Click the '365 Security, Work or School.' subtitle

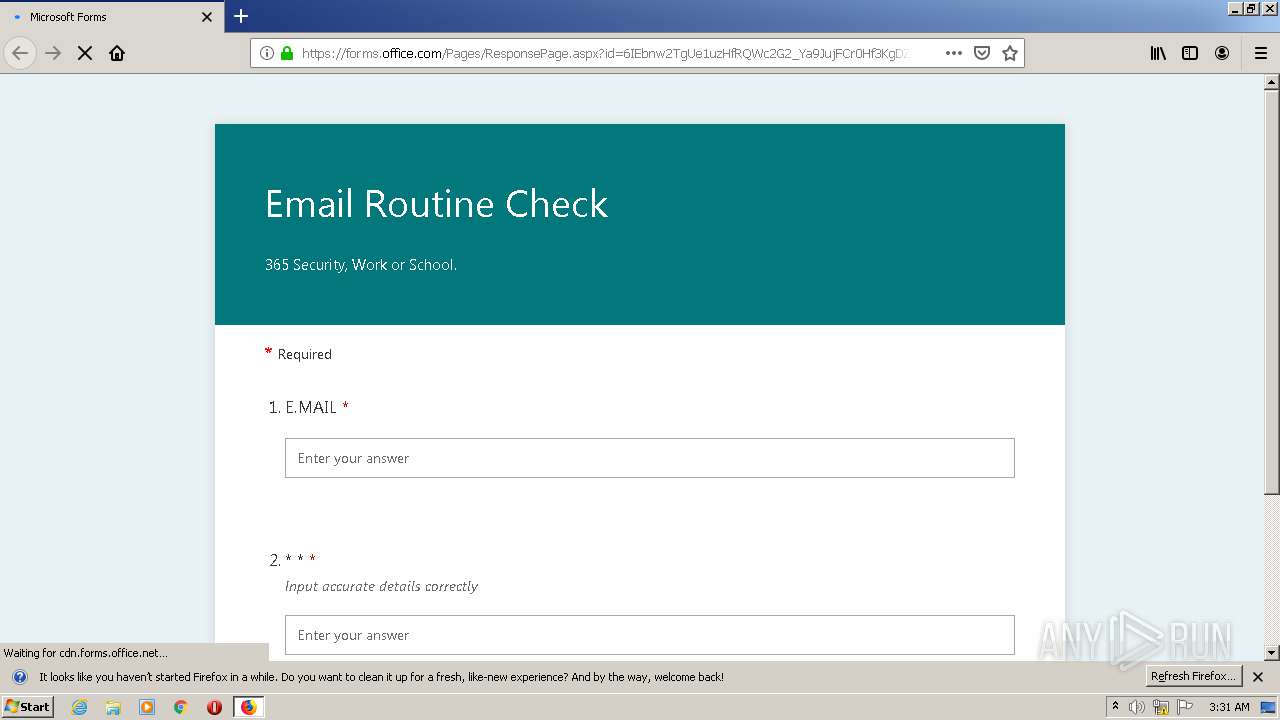click(x=361, y=265)
